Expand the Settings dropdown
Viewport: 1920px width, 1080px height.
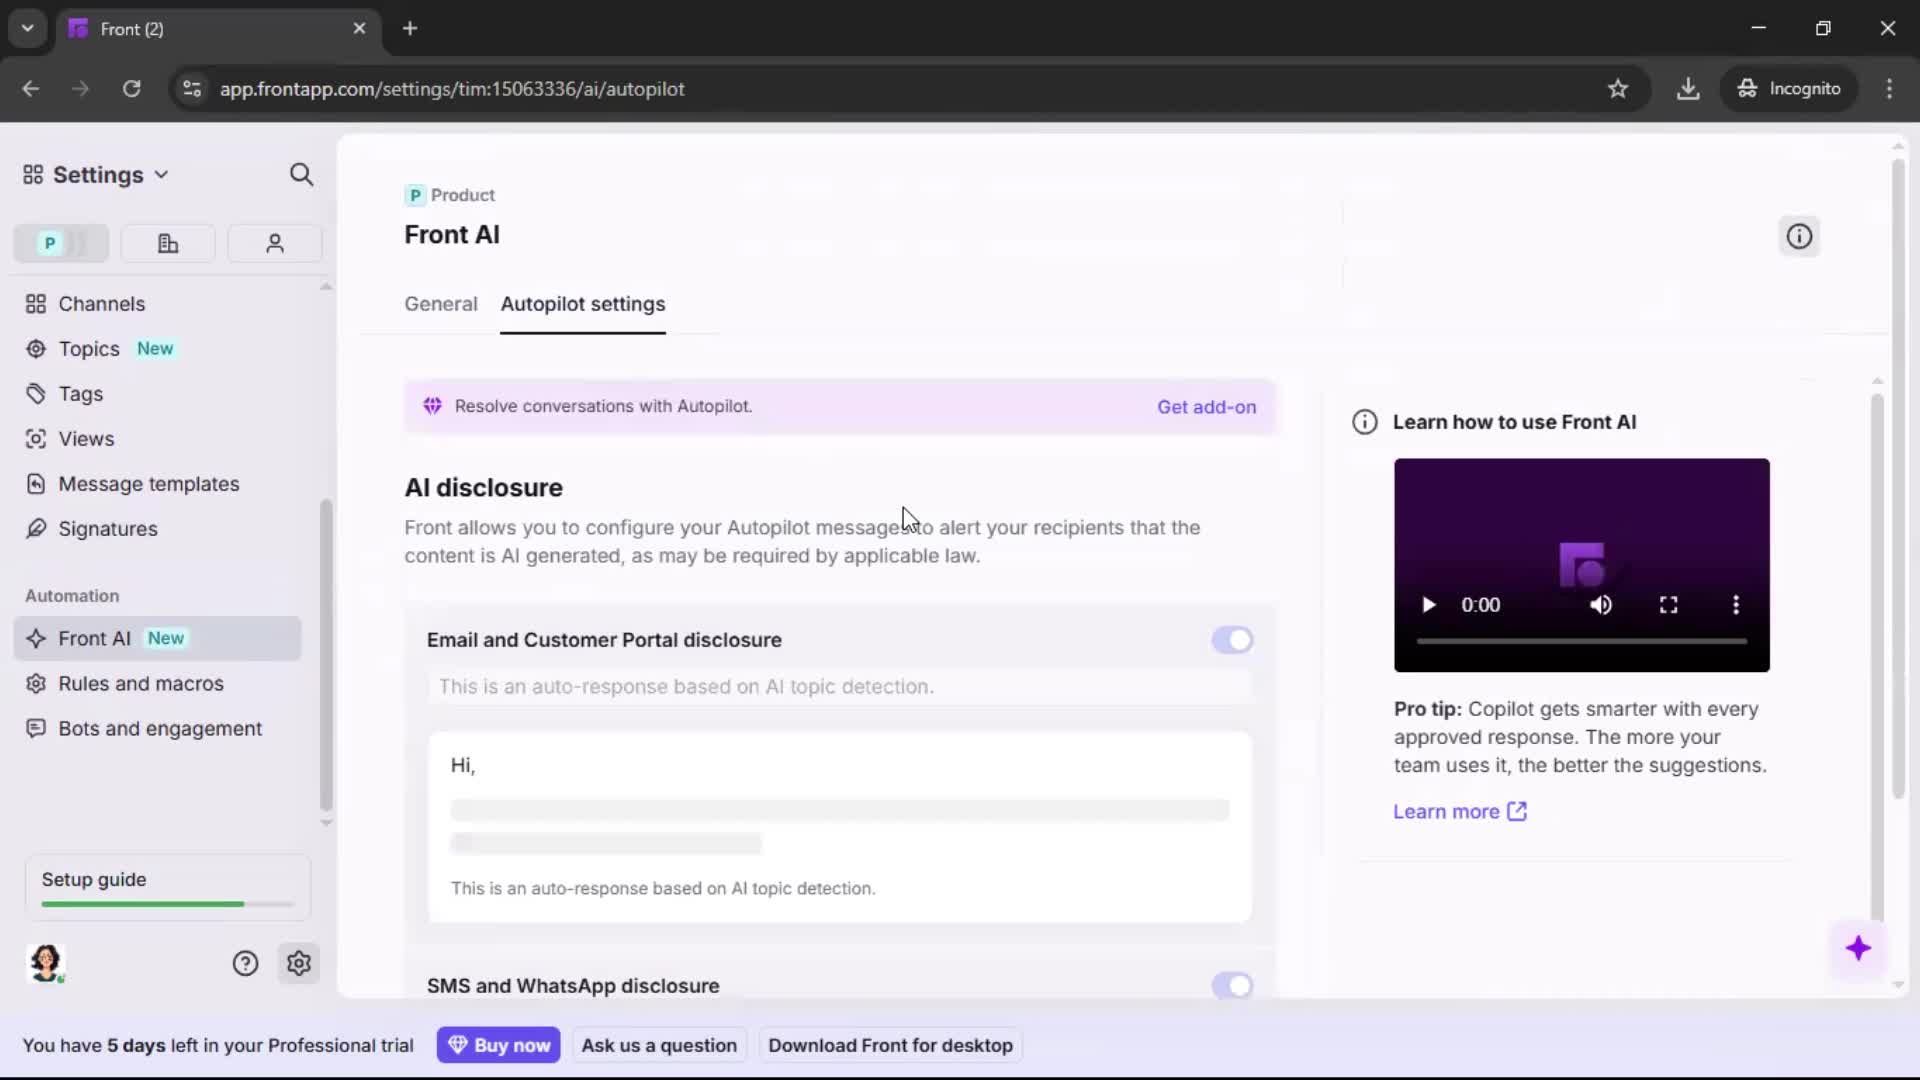[162, 174]
